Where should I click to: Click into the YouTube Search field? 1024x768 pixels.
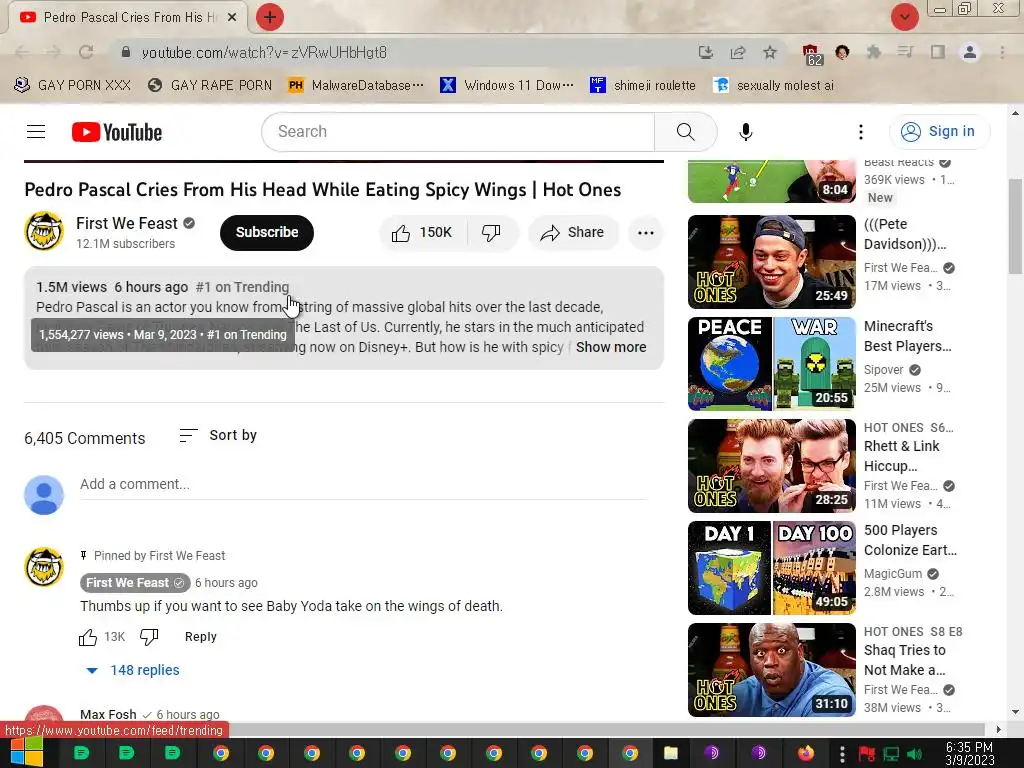457,132
